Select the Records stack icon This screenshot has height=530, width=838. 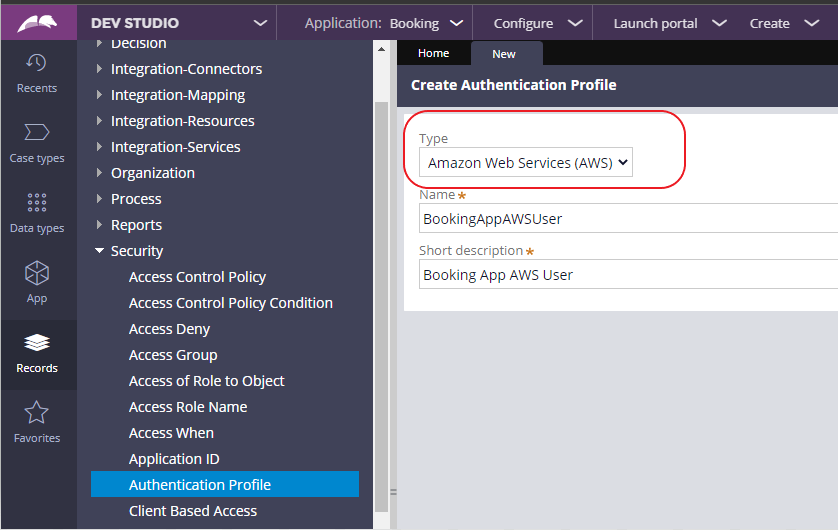tap(37, 342)
